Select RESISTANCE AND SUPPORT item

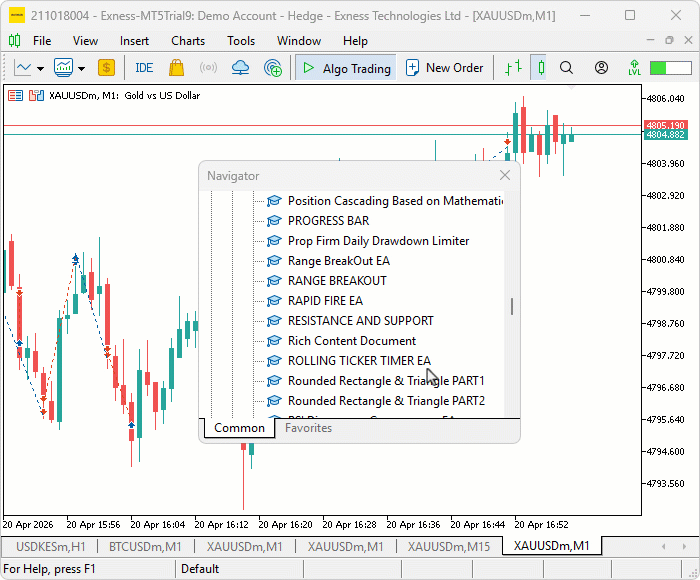pos(361,321)
